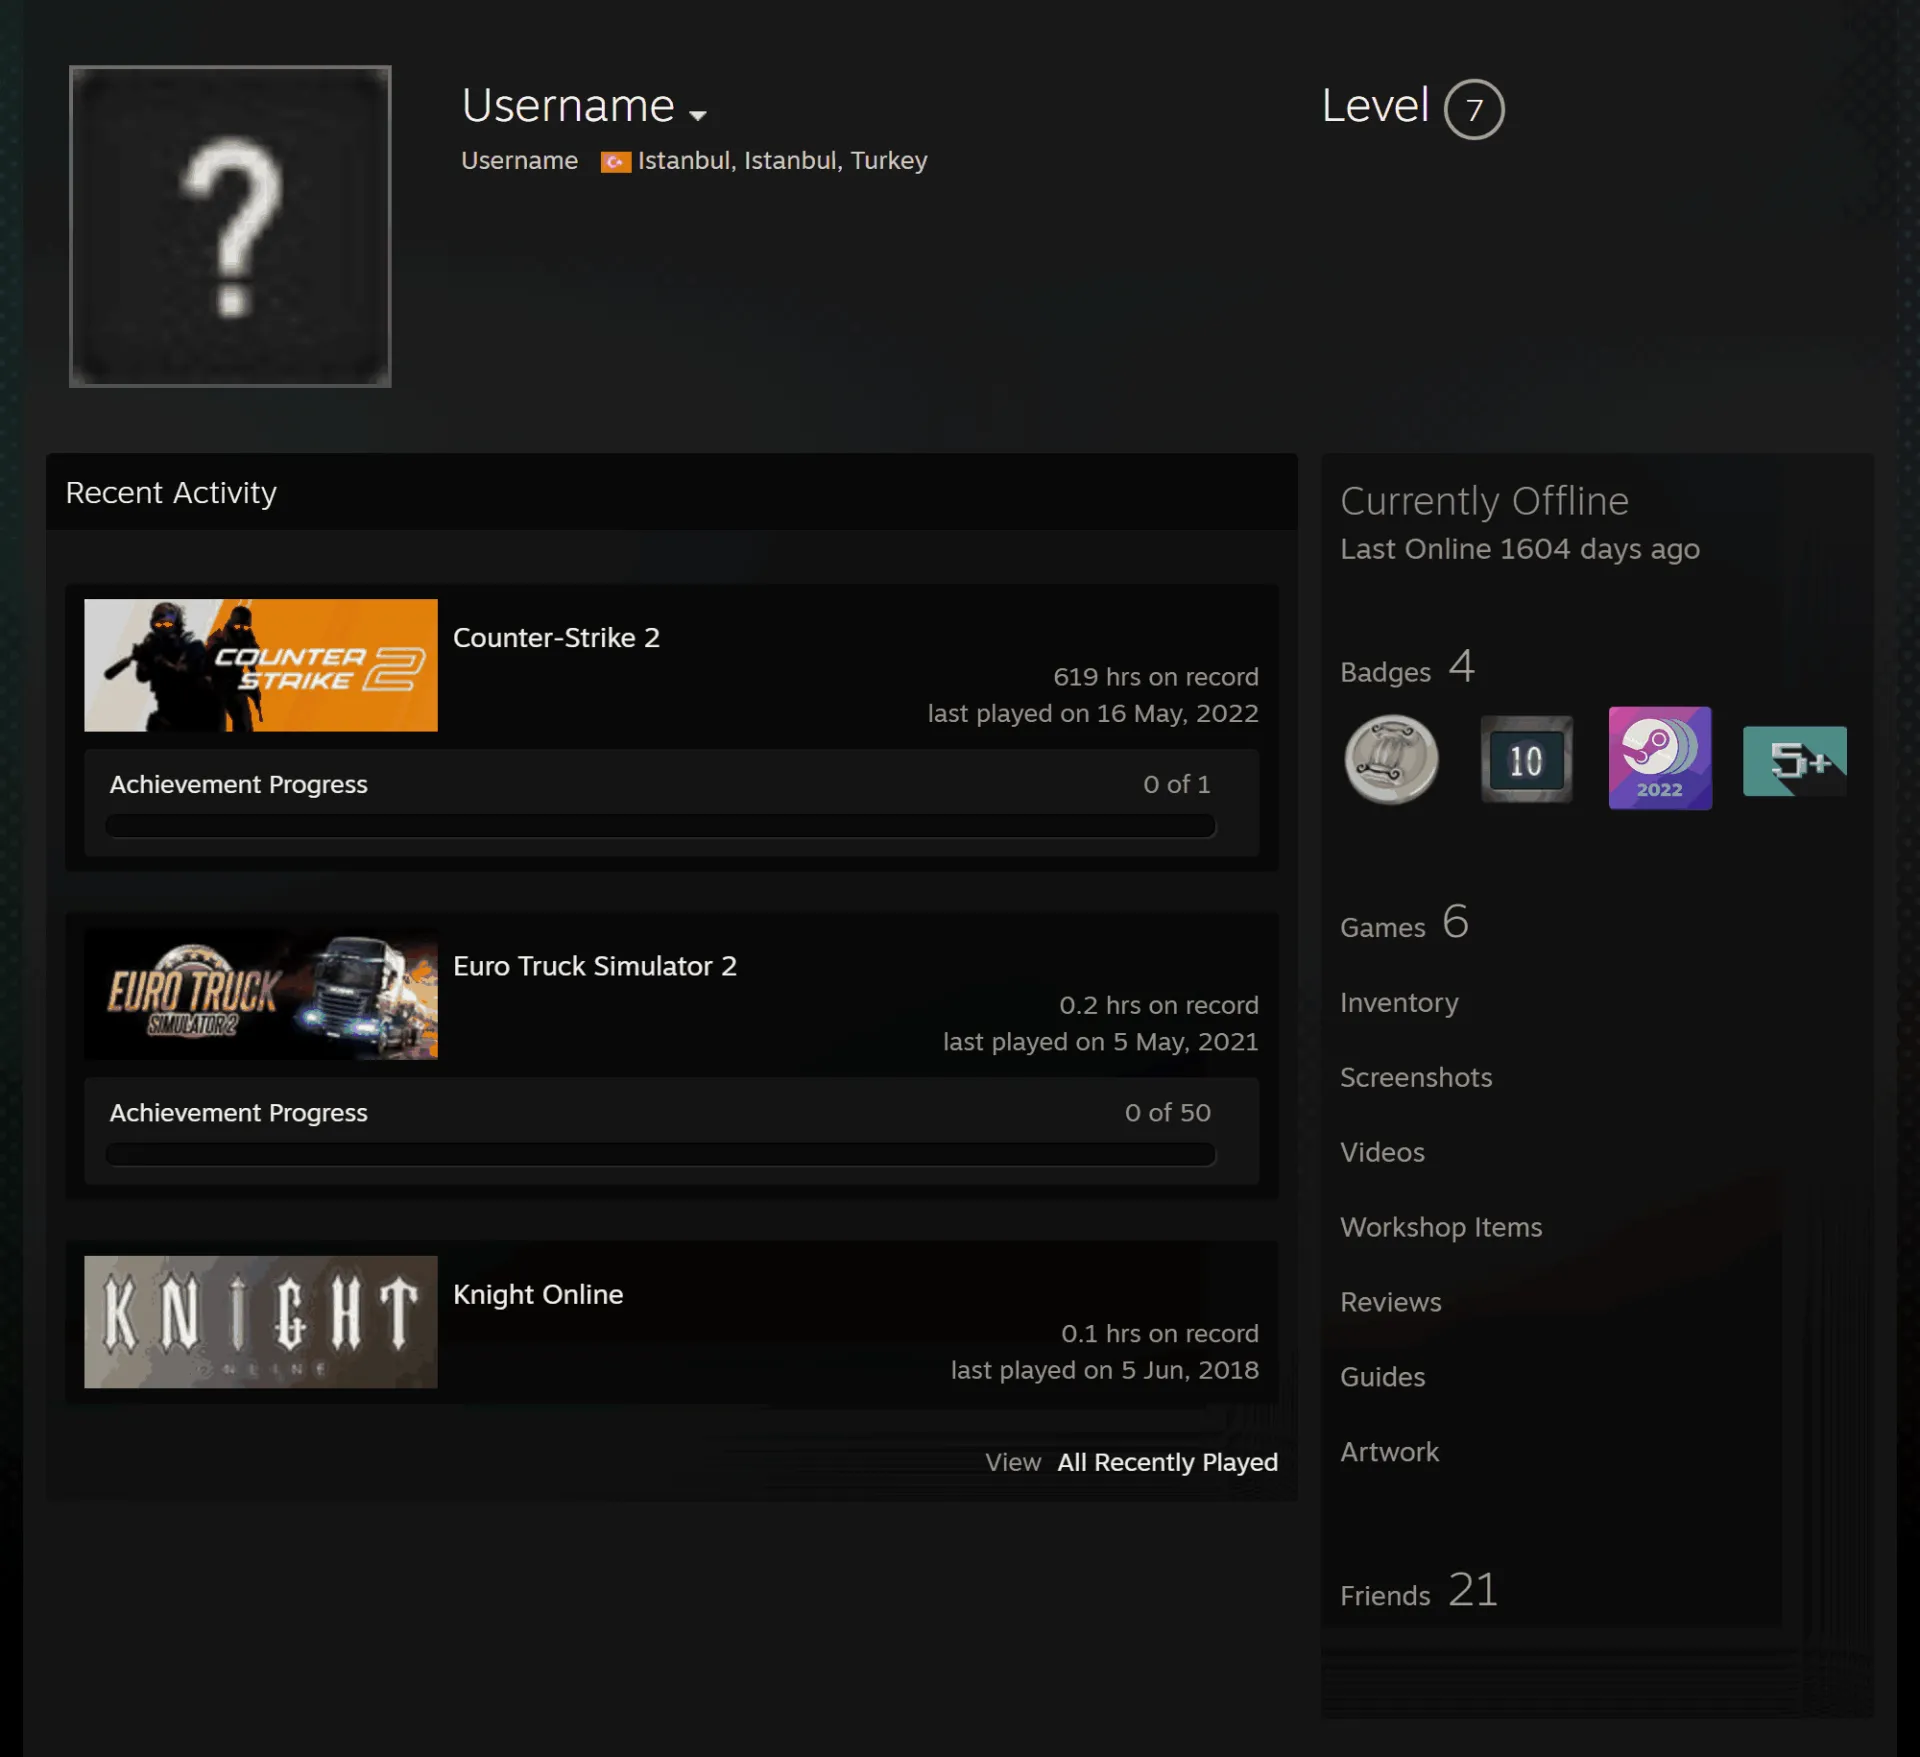Viewport: 1920px width, 1757px height.
Task: Open the Games 6 link
Action: (1404, 922)
